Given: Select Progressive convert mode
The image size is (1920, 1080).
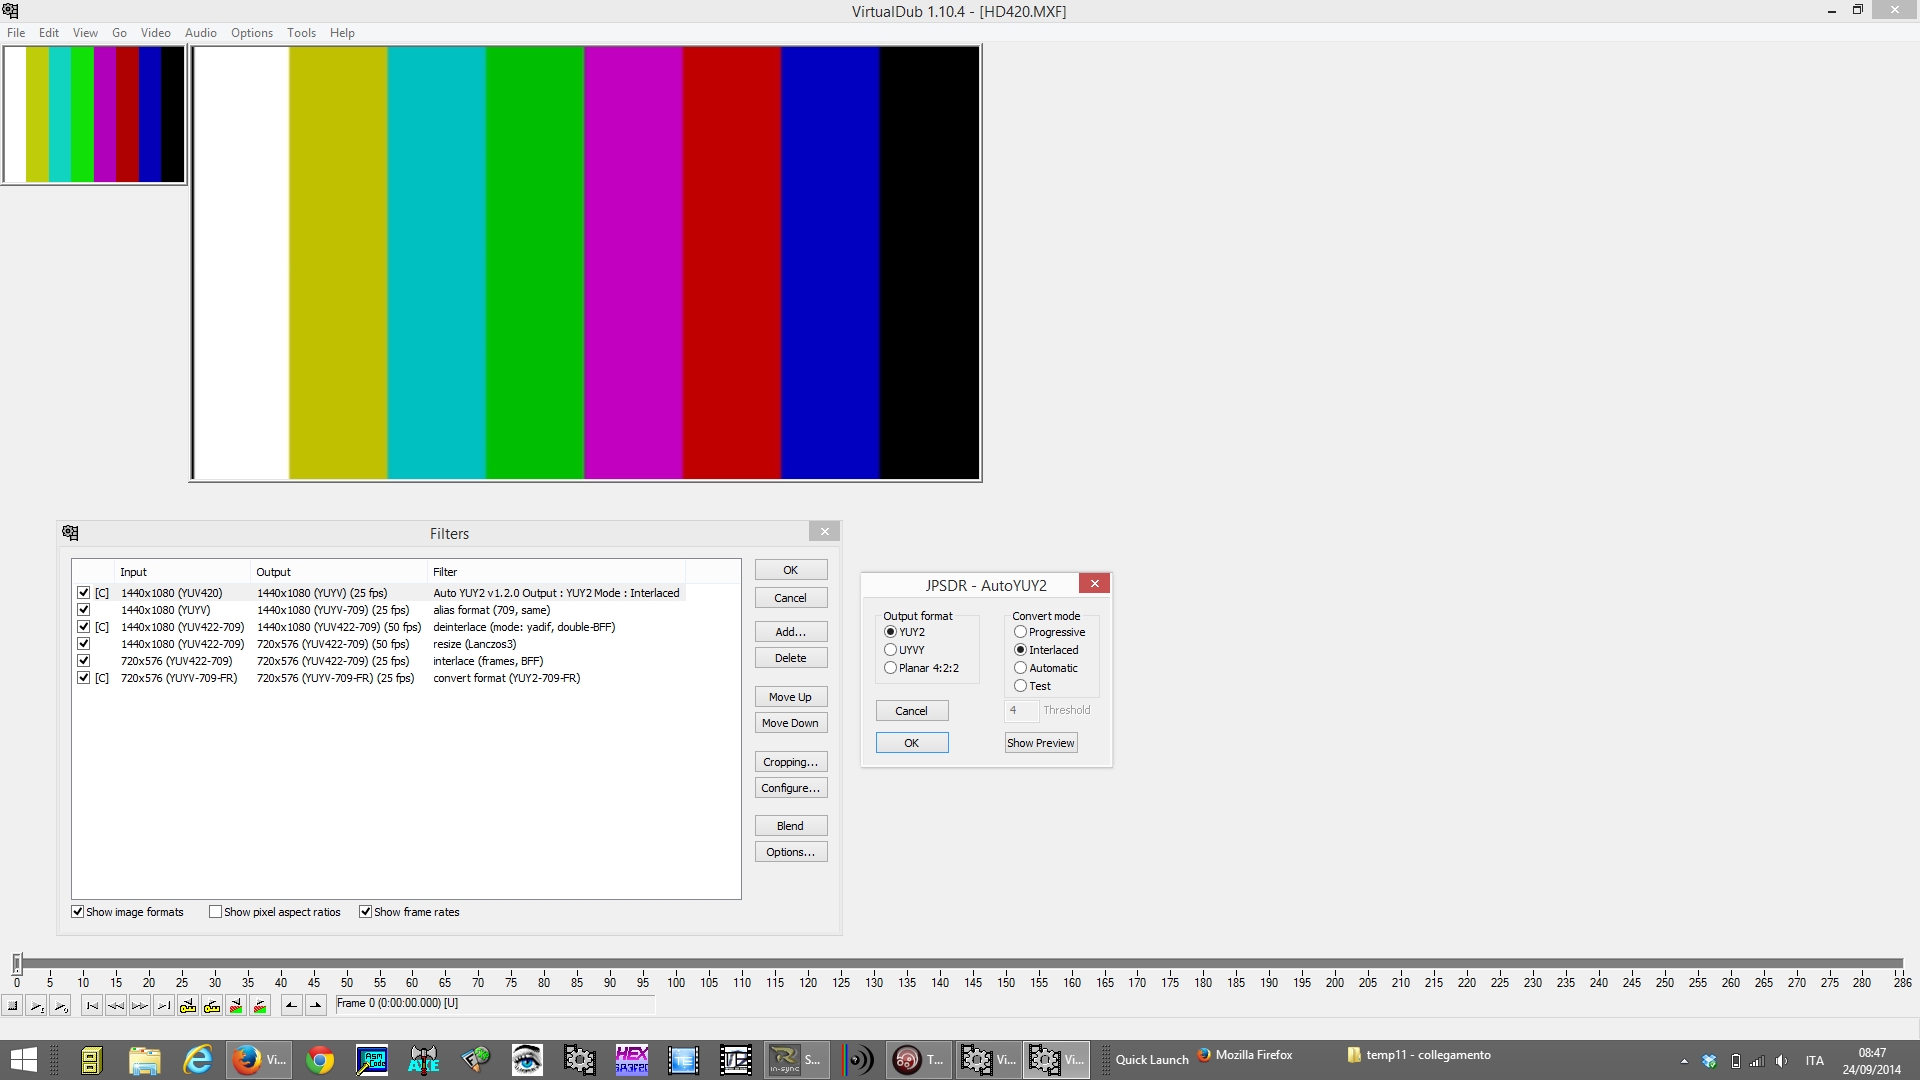Looking at the screenshot, I should tap(1020, 632).
